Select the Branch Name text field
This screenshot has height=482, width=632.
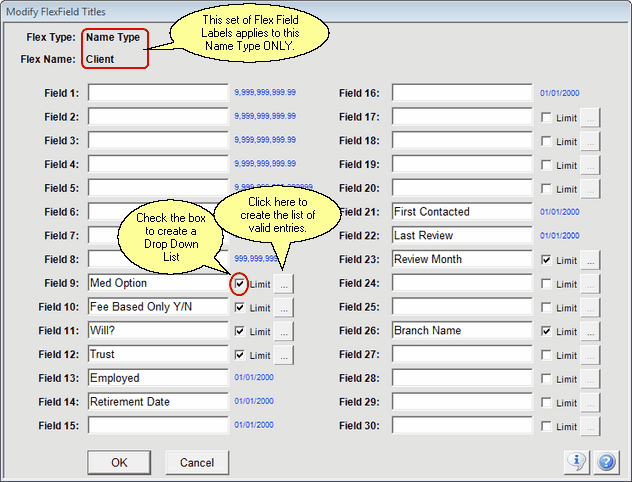pos(462,330)
